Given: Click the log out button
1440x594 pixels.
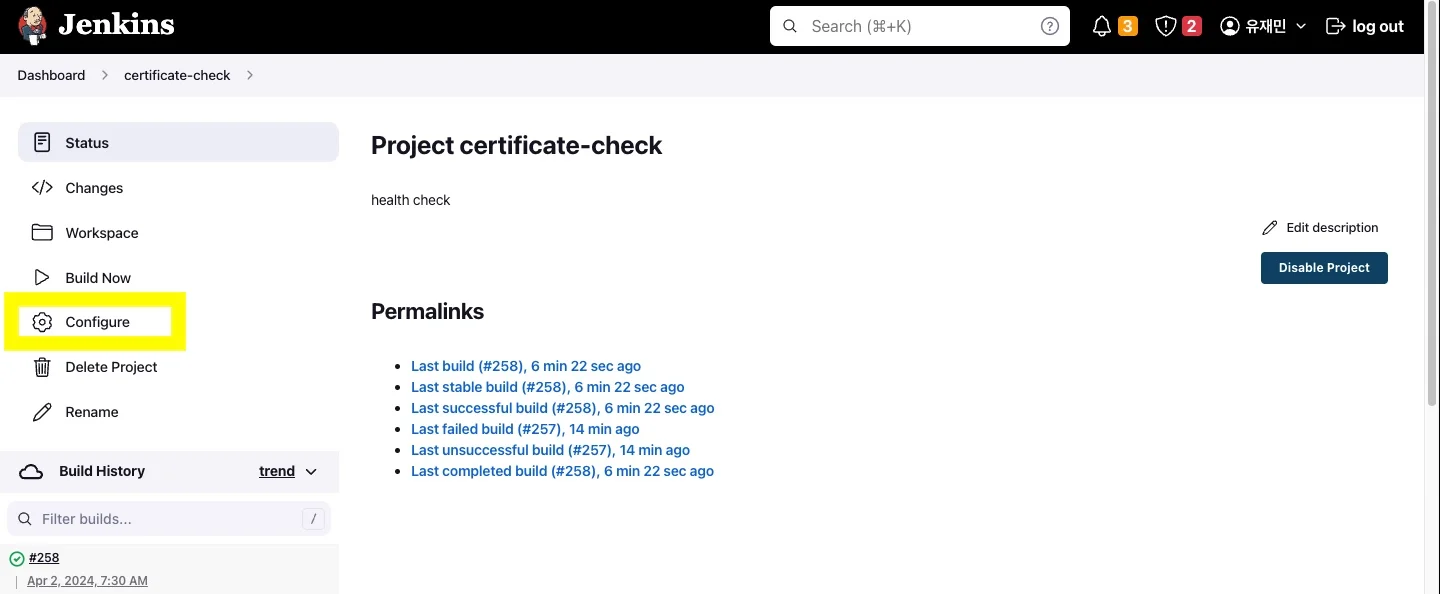Looking at the screenshot, I should pos(1365,27).
